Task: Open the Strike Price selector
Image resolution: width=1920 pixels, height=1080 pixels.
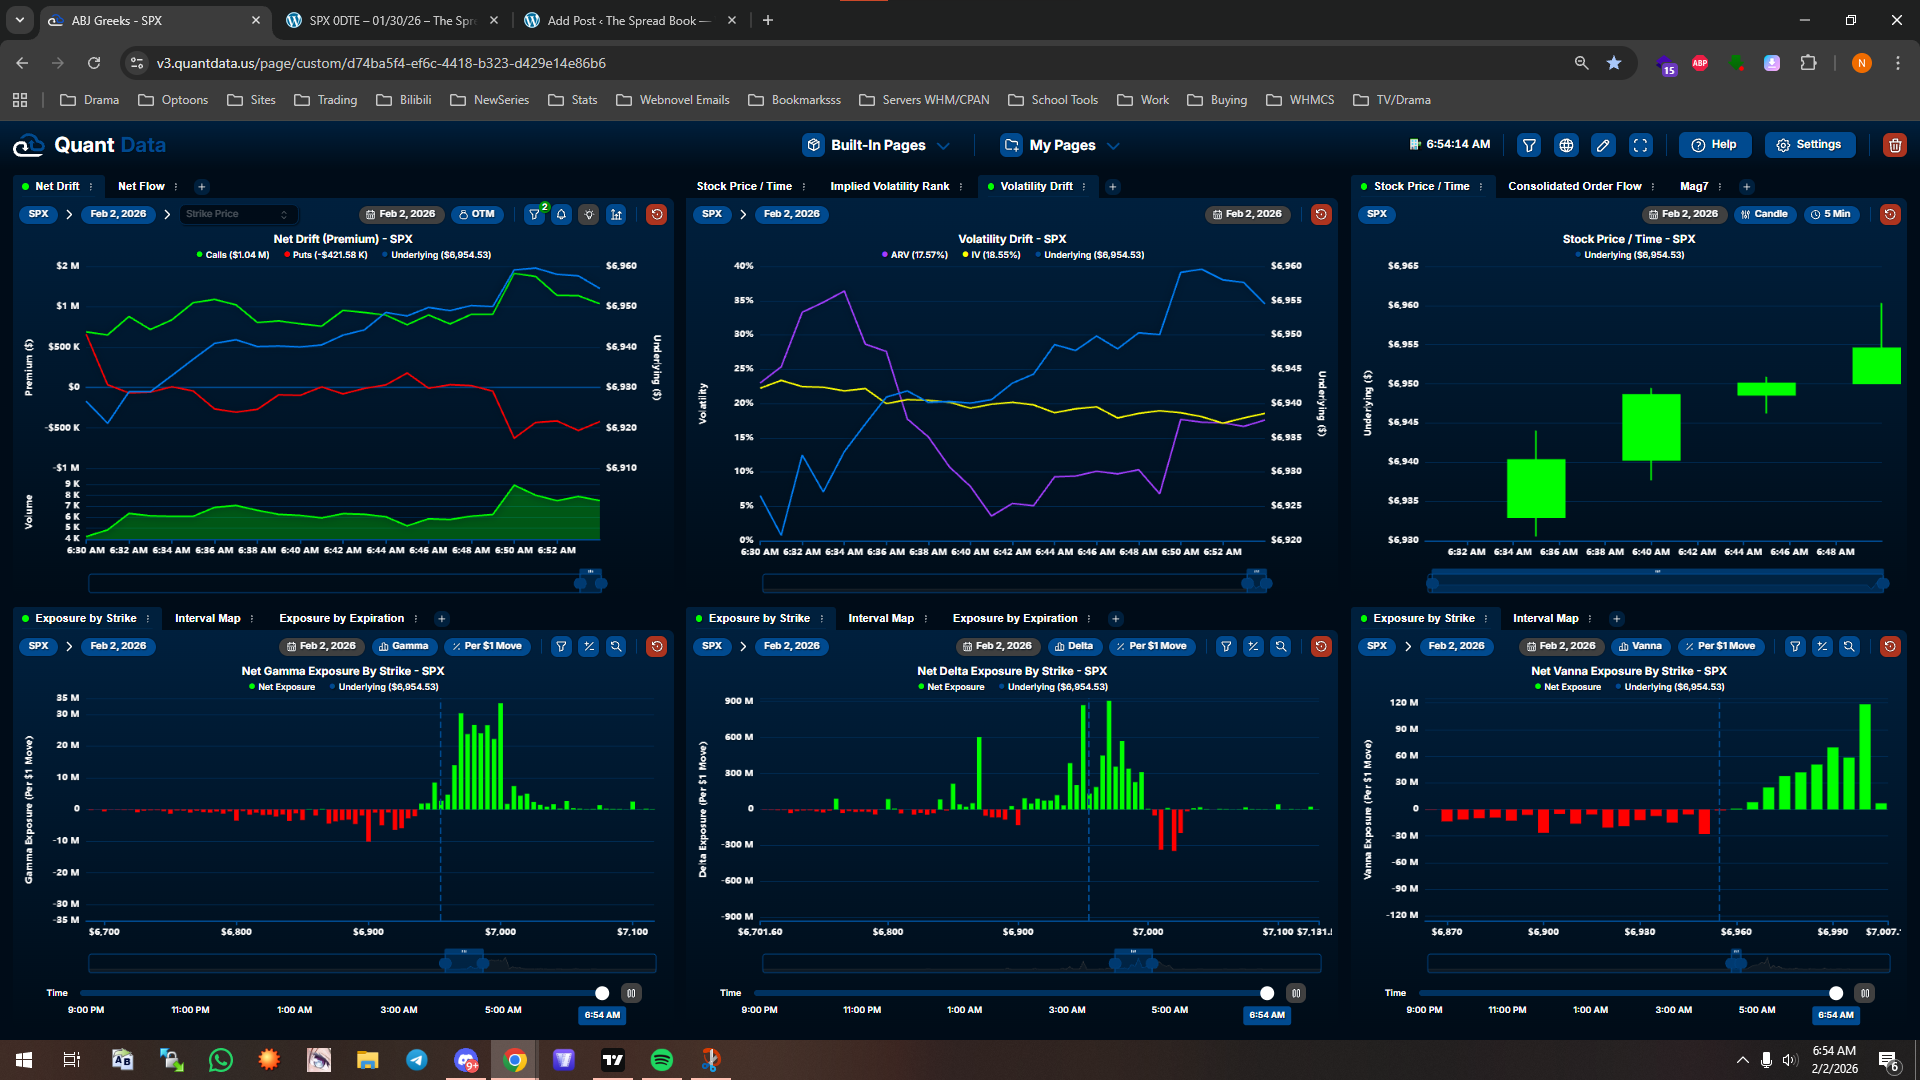Action: coord(238,214)
